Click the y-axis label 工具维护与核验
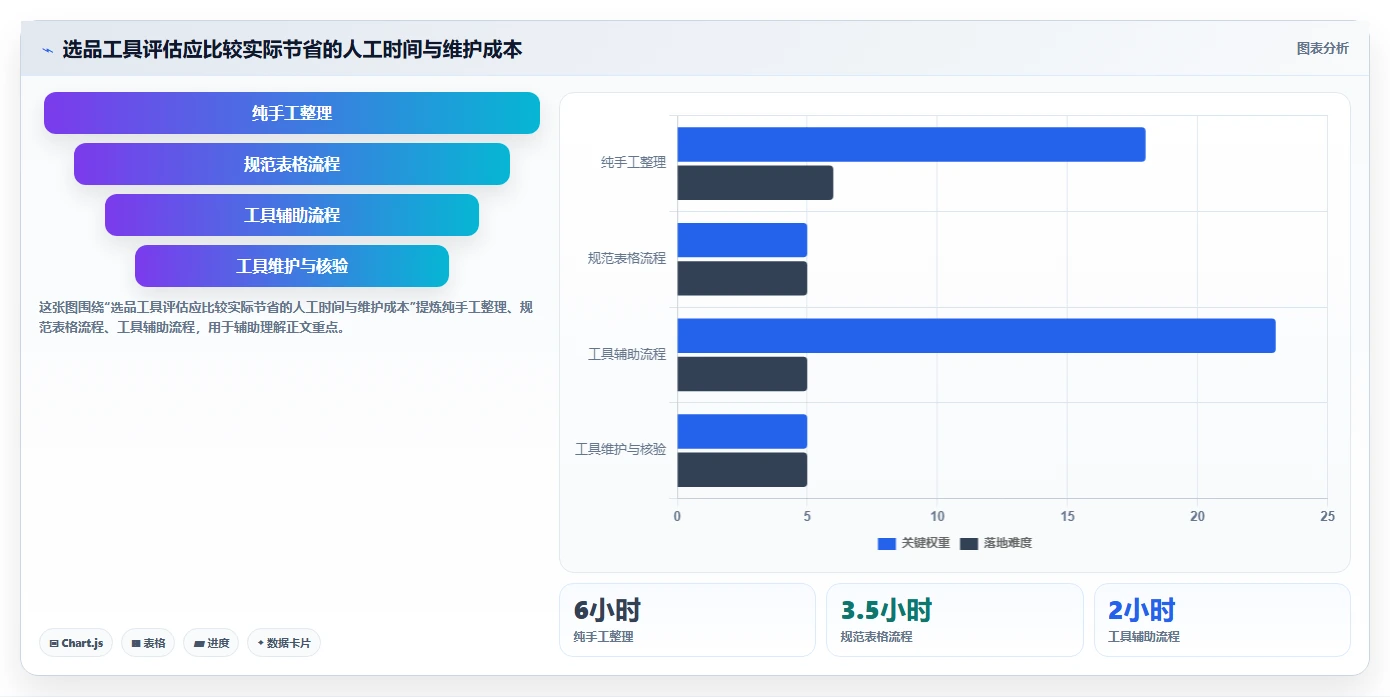Screen dimensions: 1390x697 (x=620, y=449)
